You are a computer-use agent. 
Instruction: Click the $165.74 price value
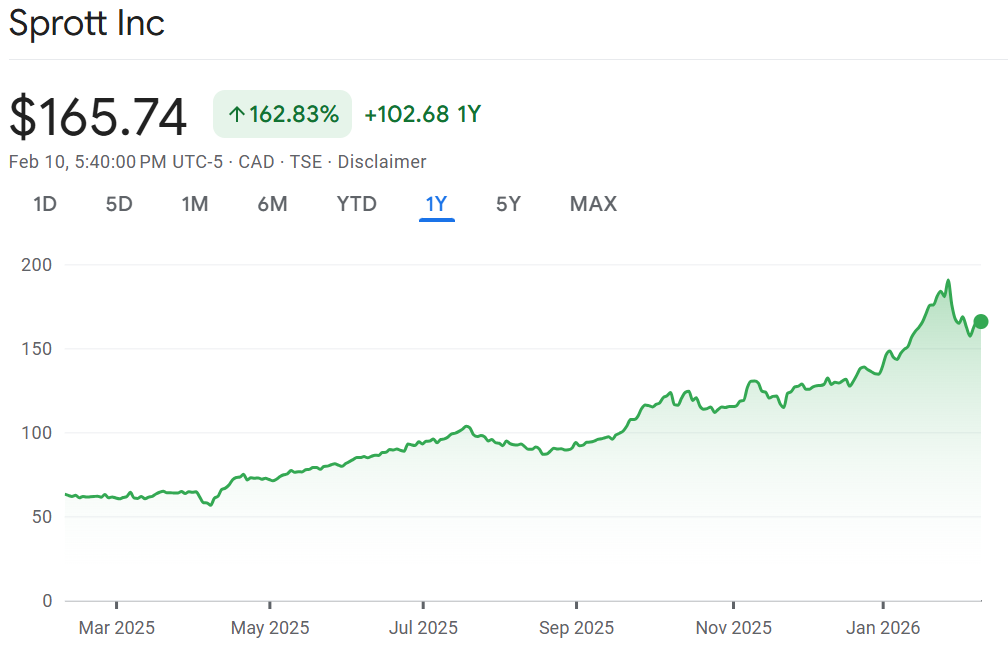click(98, 117)
